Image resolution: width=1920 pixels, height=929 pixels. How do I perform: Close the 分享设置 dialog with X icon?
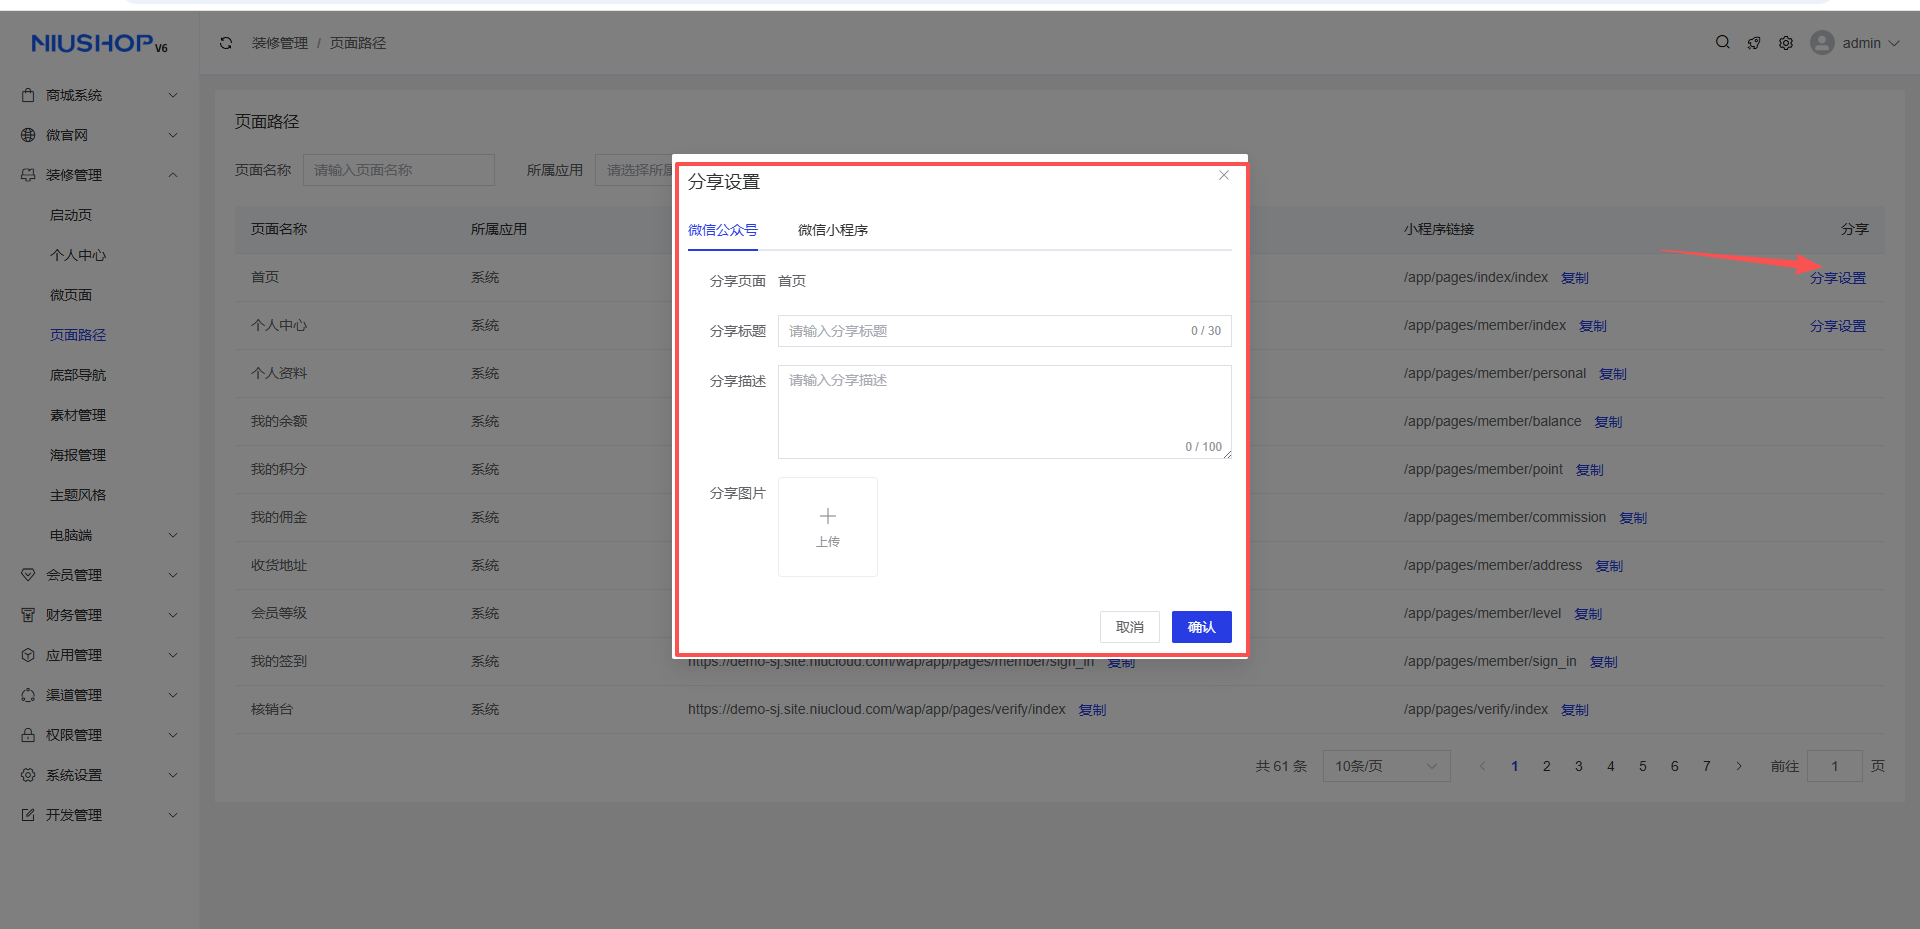point(1224,175)
